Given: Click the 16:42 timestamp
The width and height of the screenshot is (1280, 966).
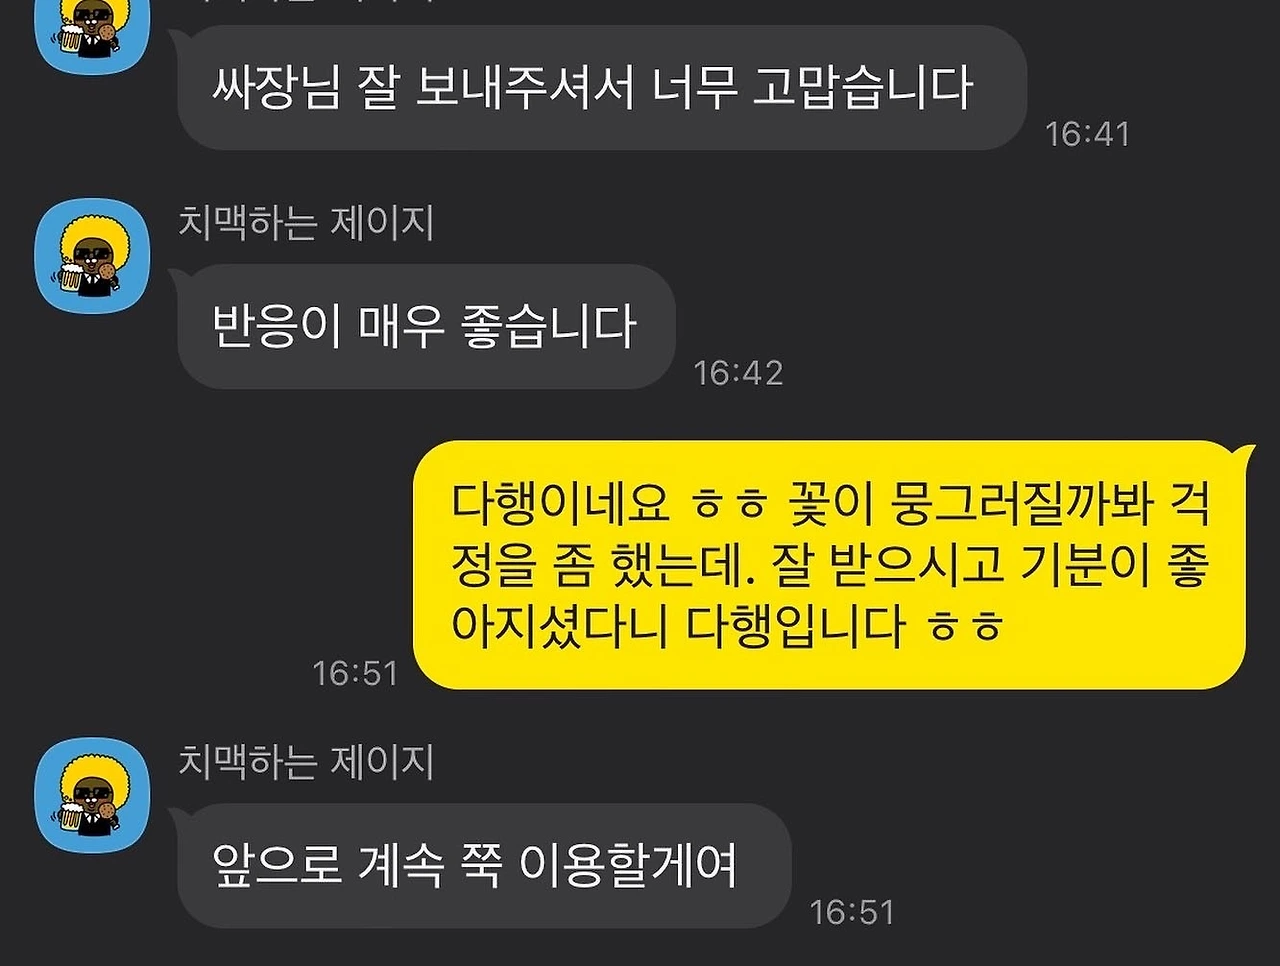Looking at the screenshot, I should 738,373.
